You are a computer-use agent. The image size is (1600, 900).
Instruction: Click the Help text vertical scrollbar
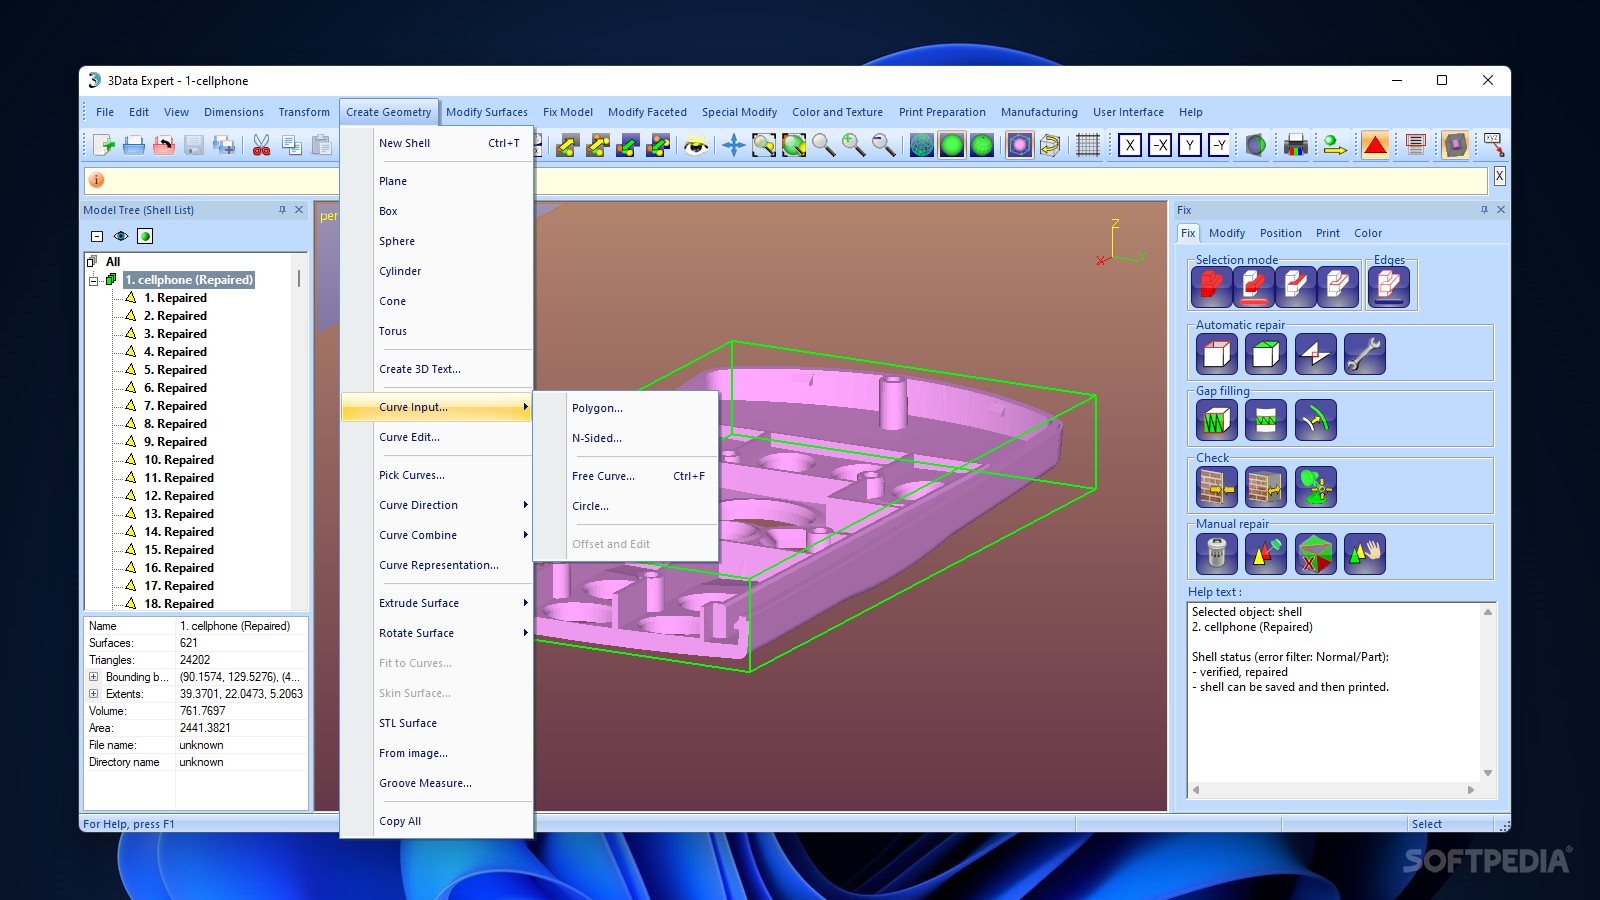click(x=1488, y=692)
